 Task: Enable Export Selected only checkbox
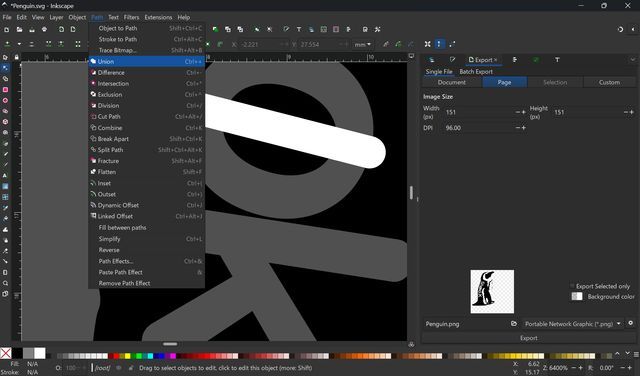click(572, 286)
